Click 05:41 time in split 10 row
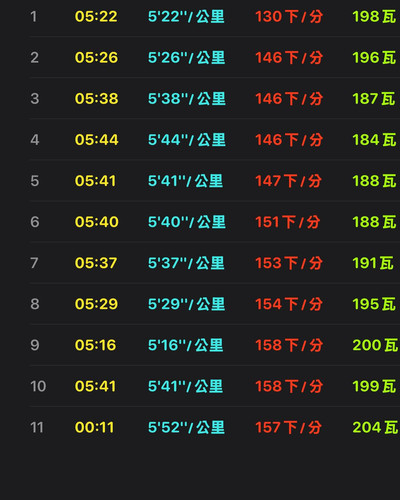Screen dimensions: 400x500 point(95,386)
